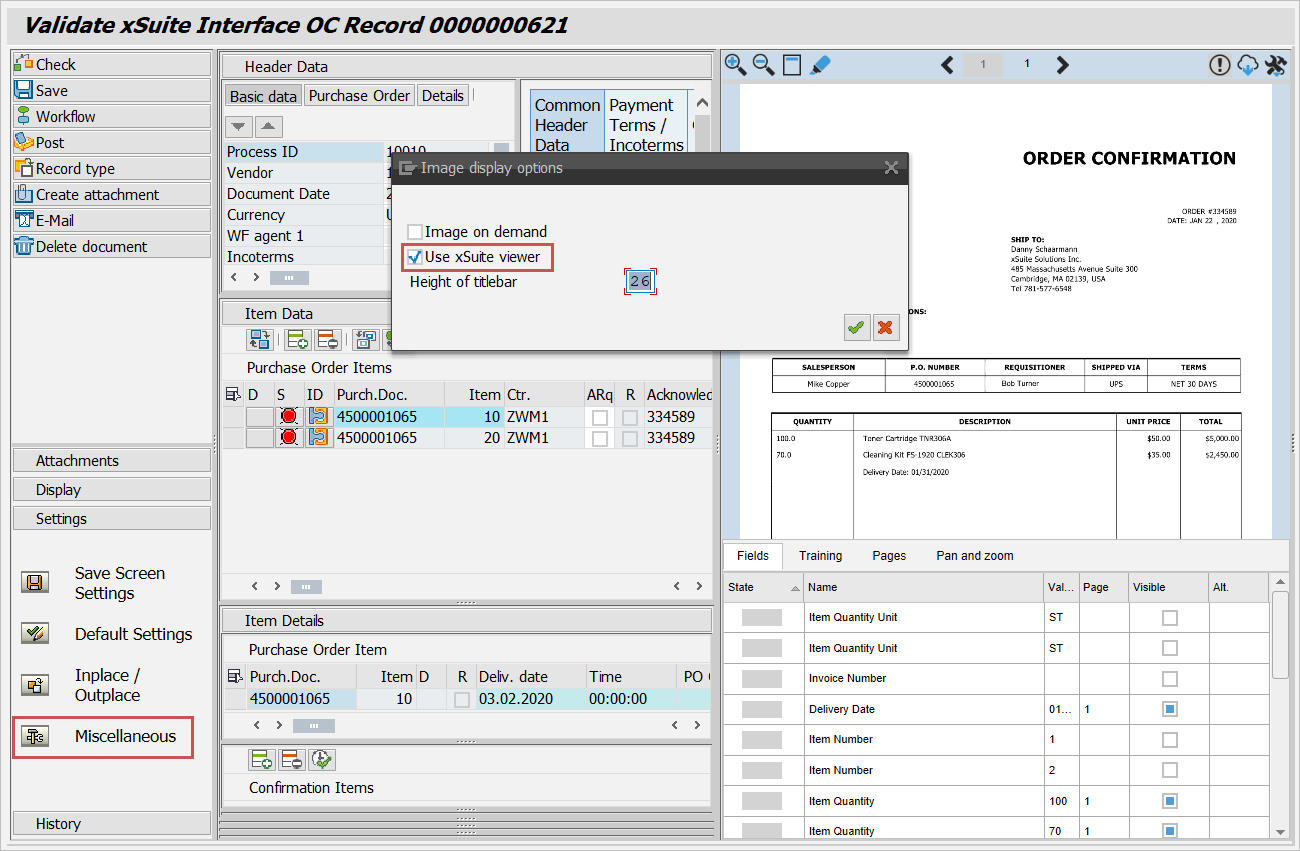This screenshot has height=851, width=1300.
Task: Confirm dialog with green checkmark
Action: point(857,327)
